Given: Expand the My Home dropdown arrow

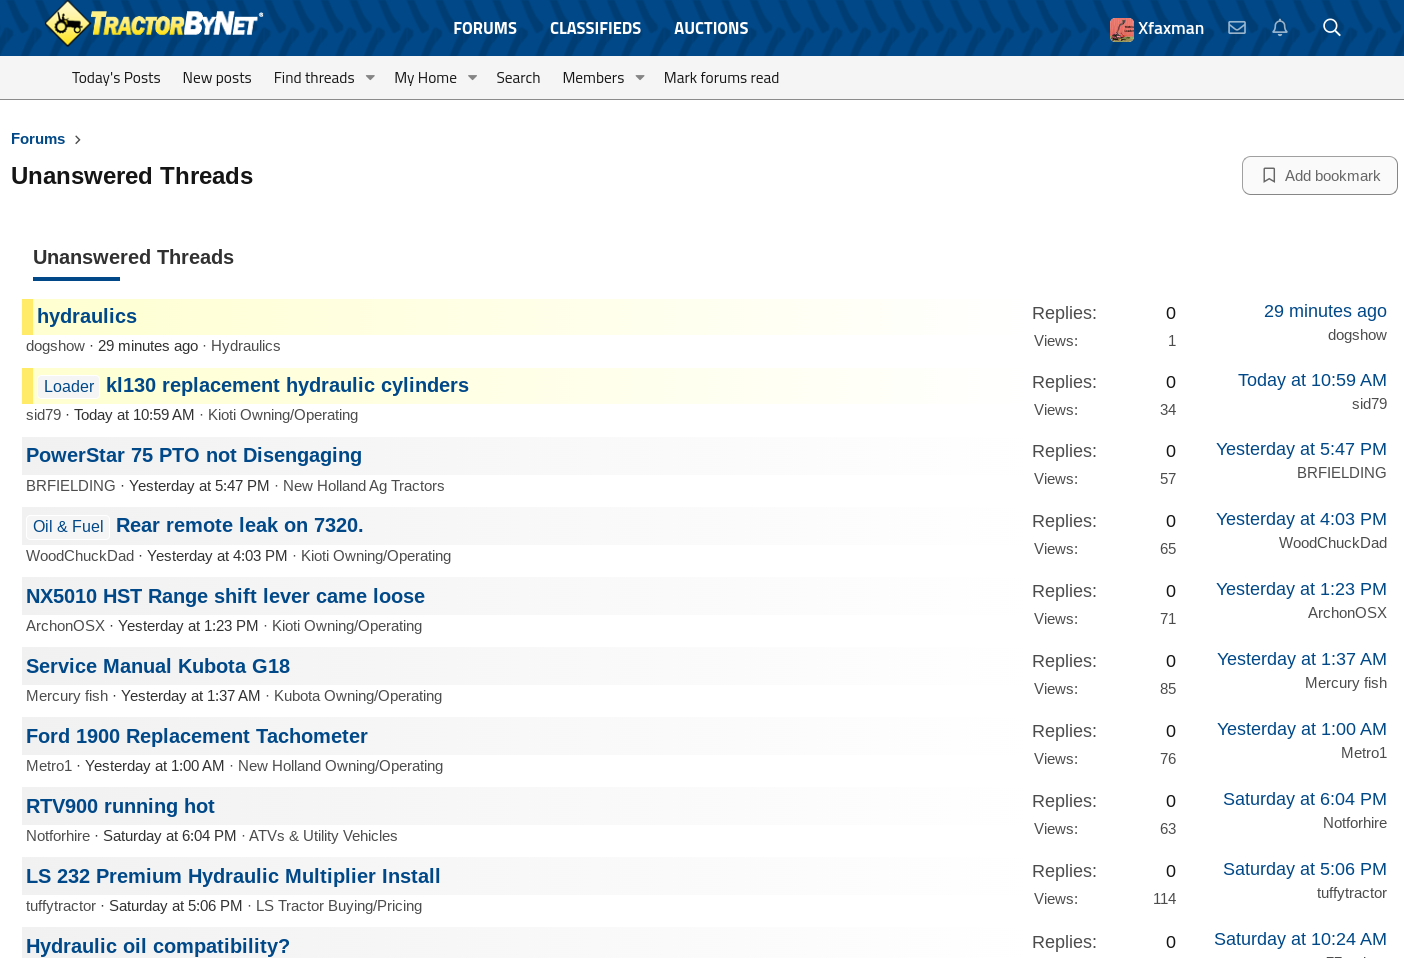Looking at the screenshot, I should (472, 78).
